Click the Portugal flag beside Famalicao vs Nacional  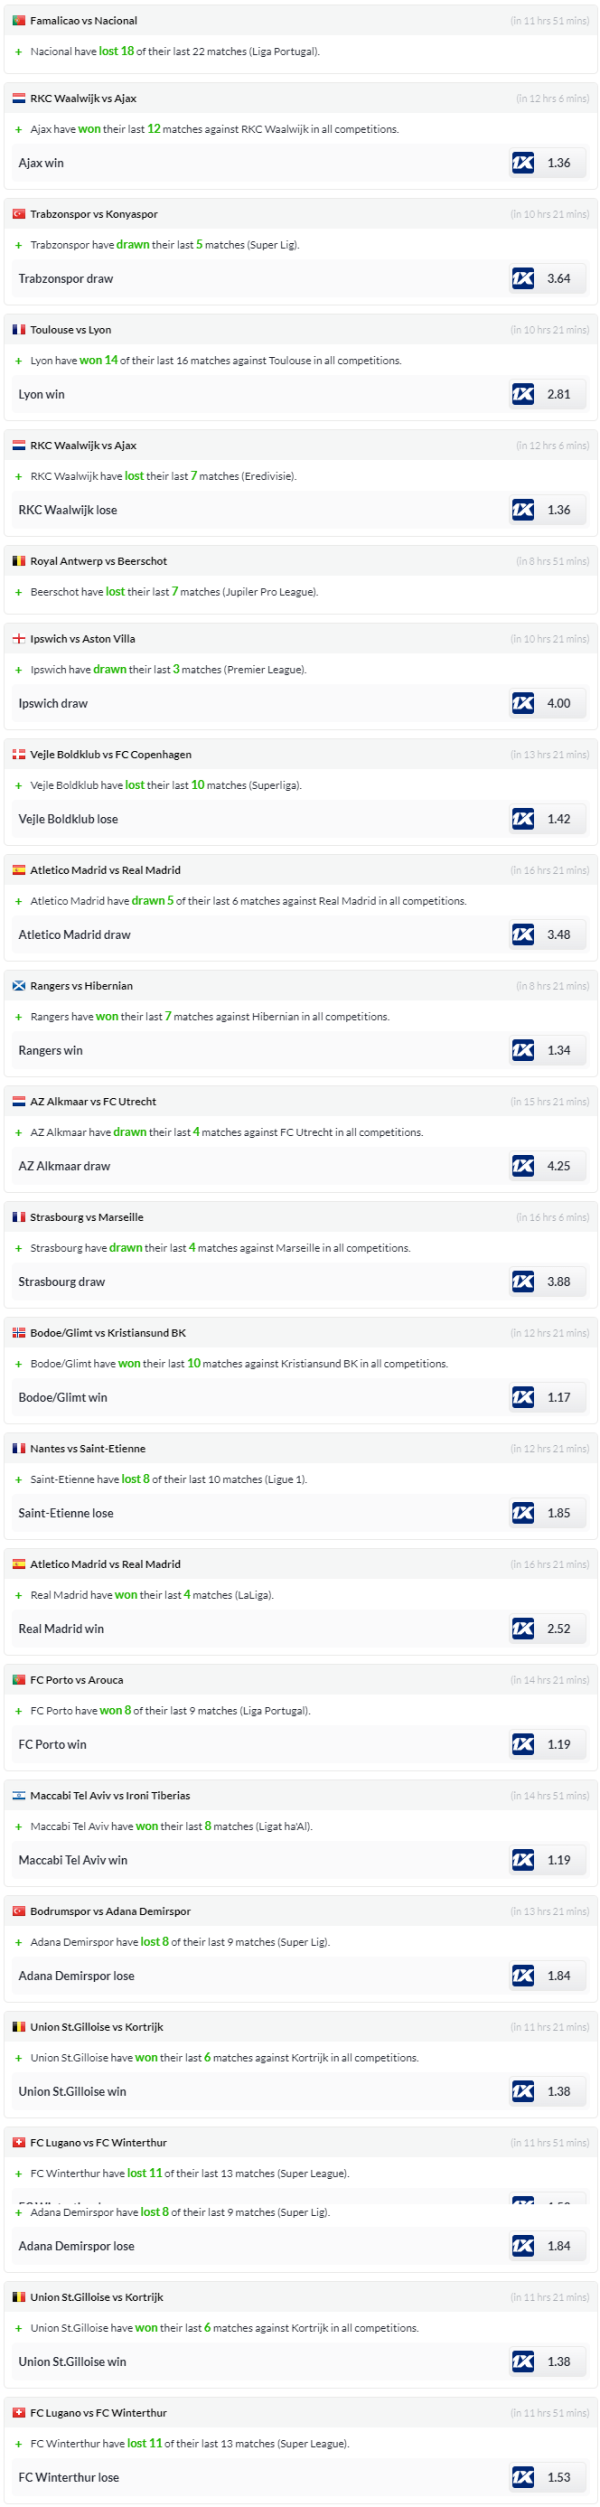pos(19,20)
